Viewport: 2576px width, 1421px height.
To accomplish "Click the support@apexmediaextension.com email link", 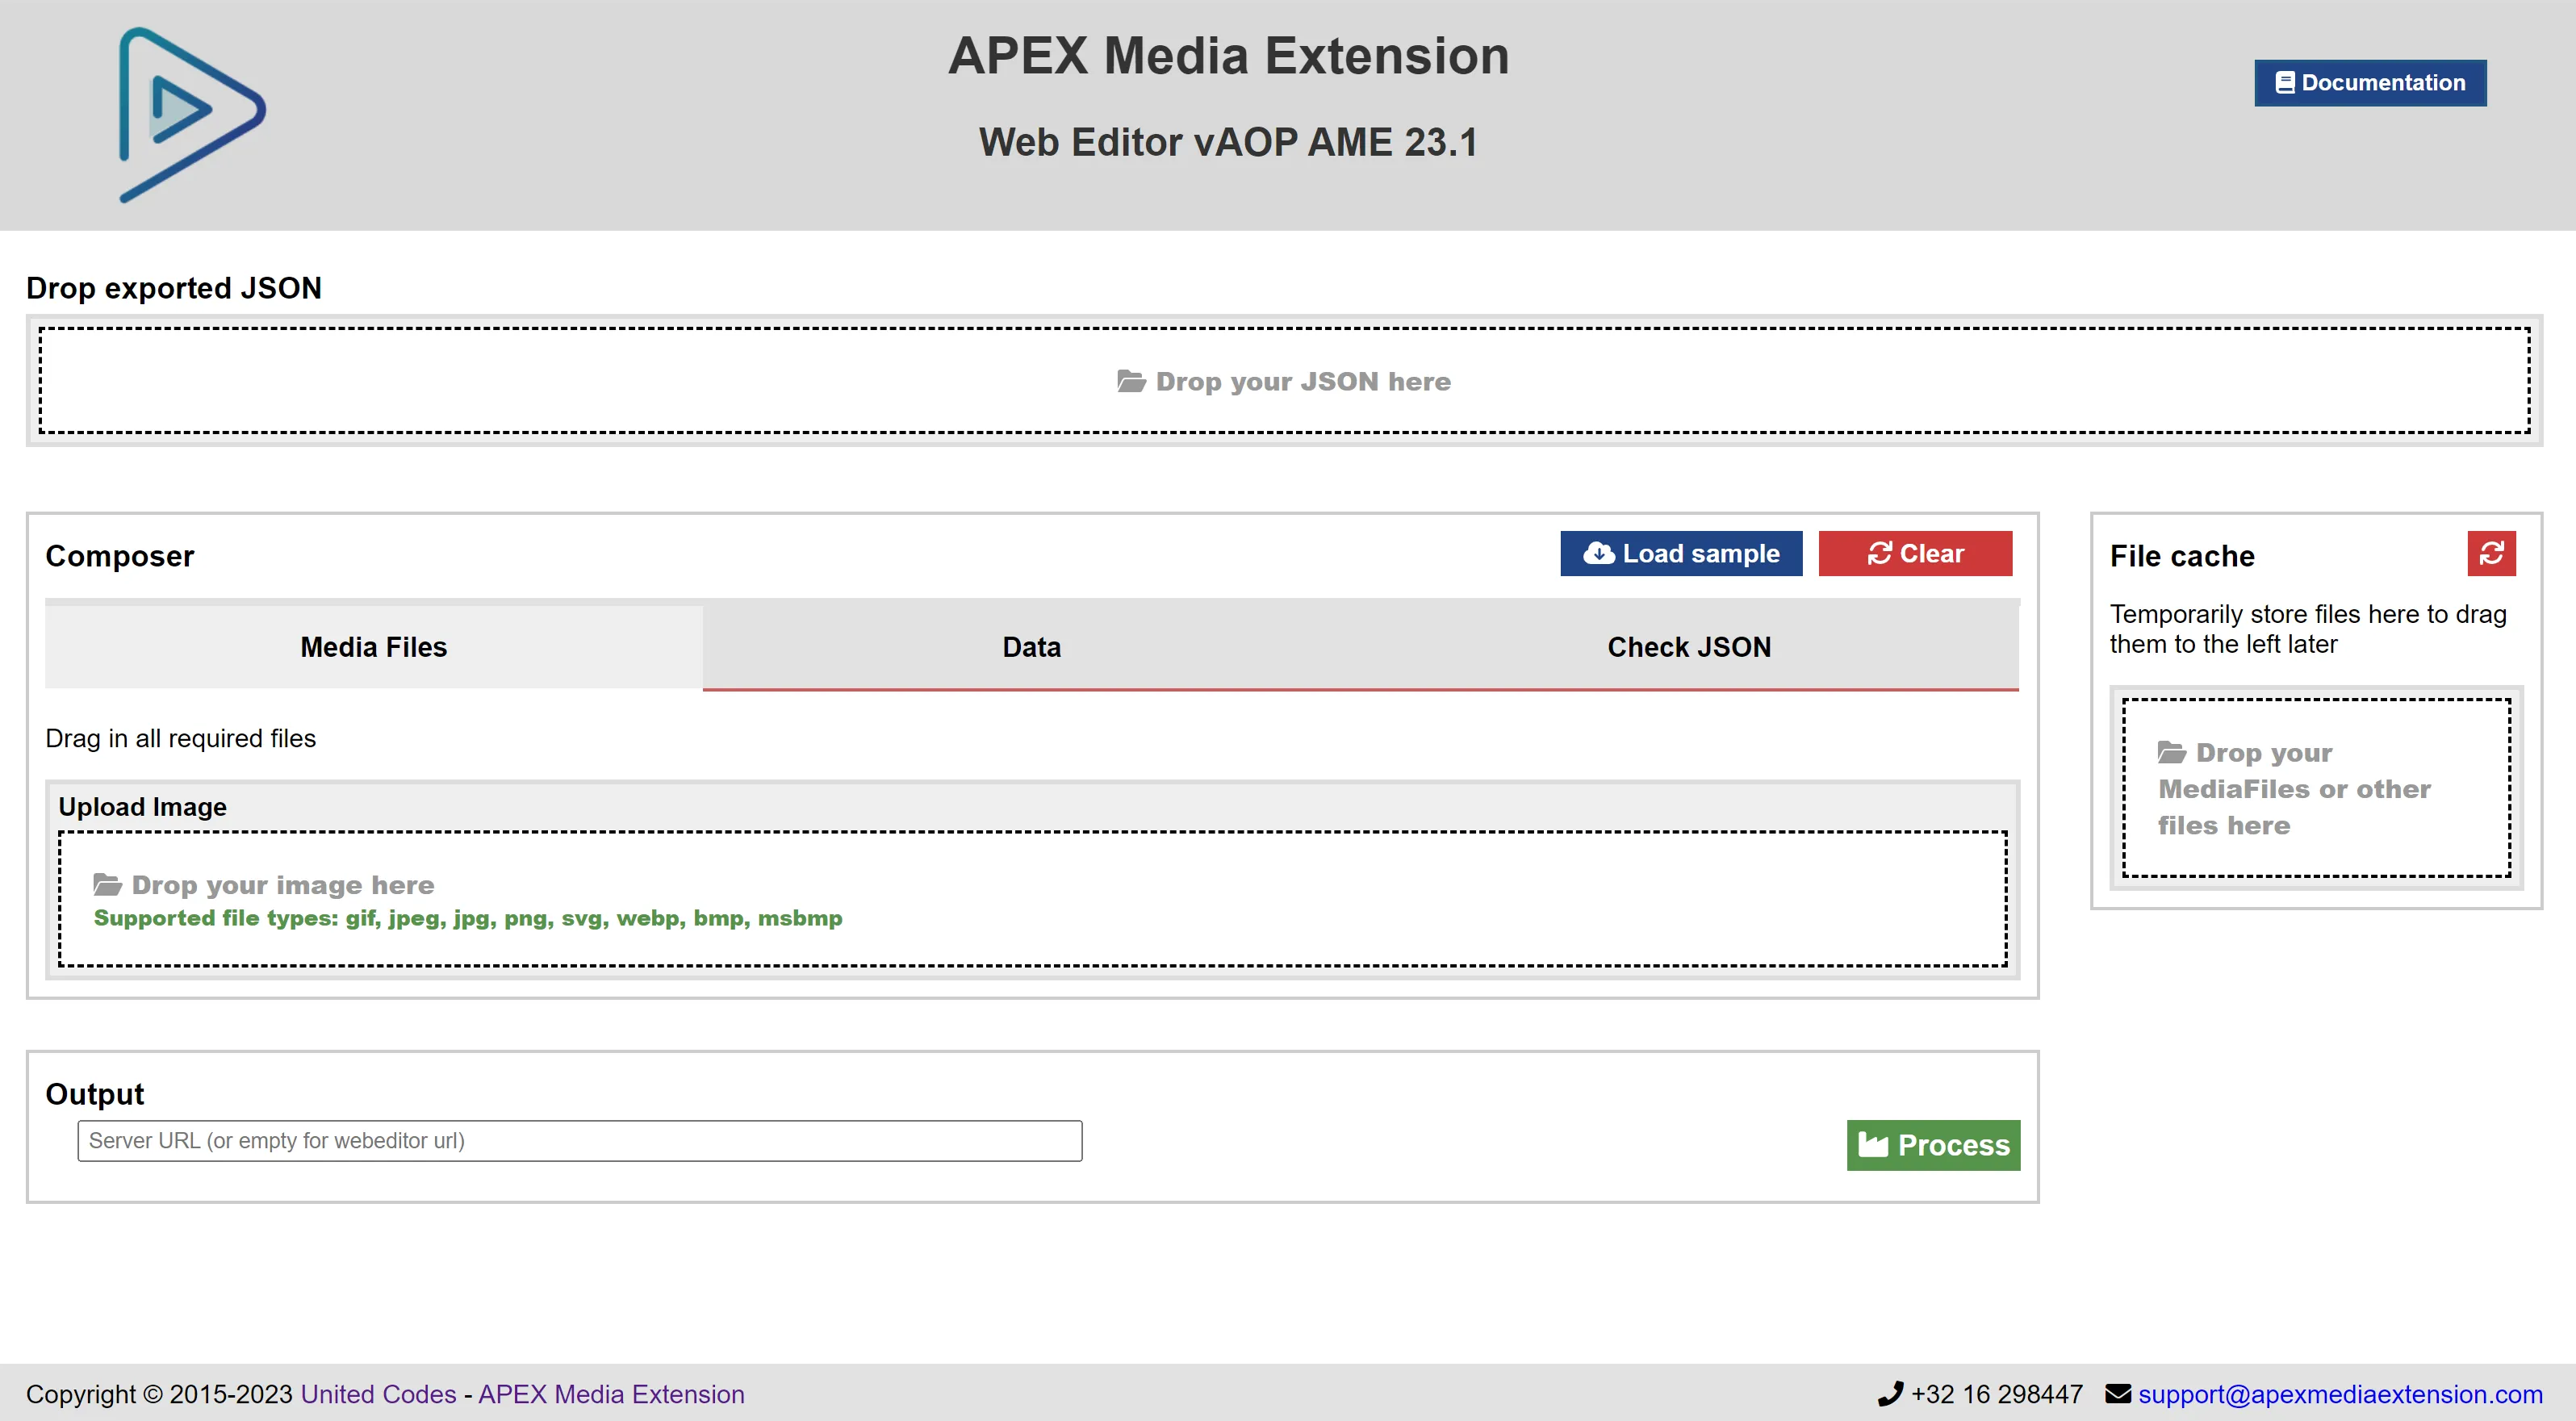I will pos(2340,1394).
